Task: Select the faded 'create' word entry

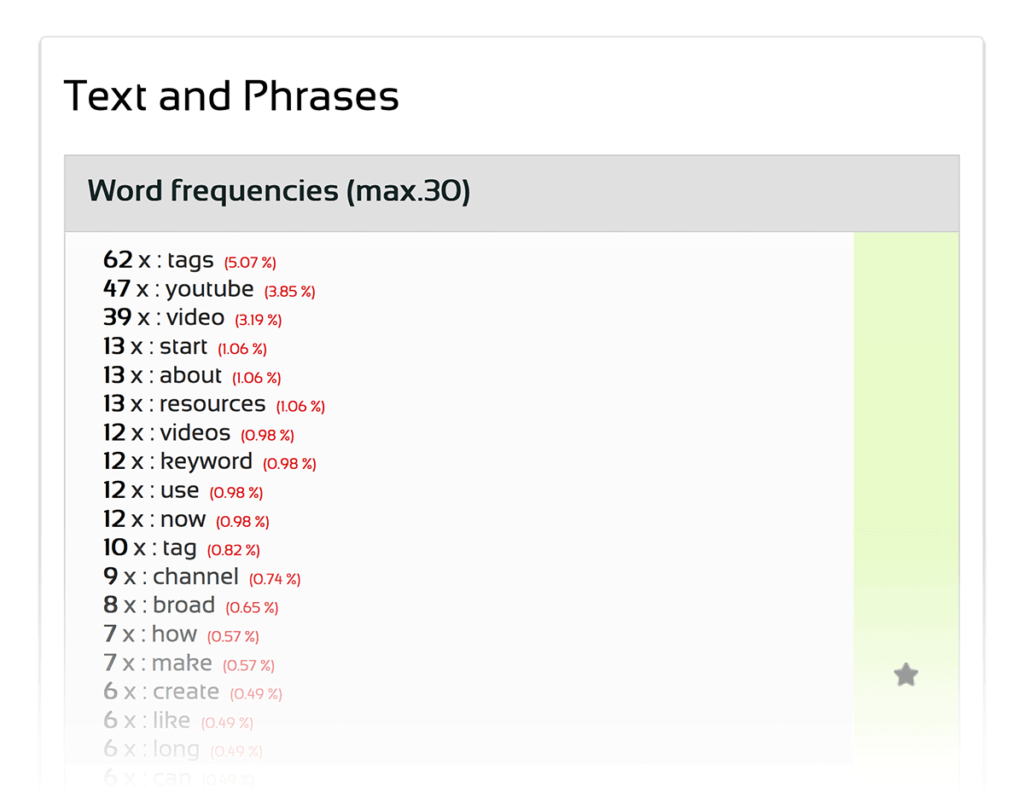Action: 185,692
